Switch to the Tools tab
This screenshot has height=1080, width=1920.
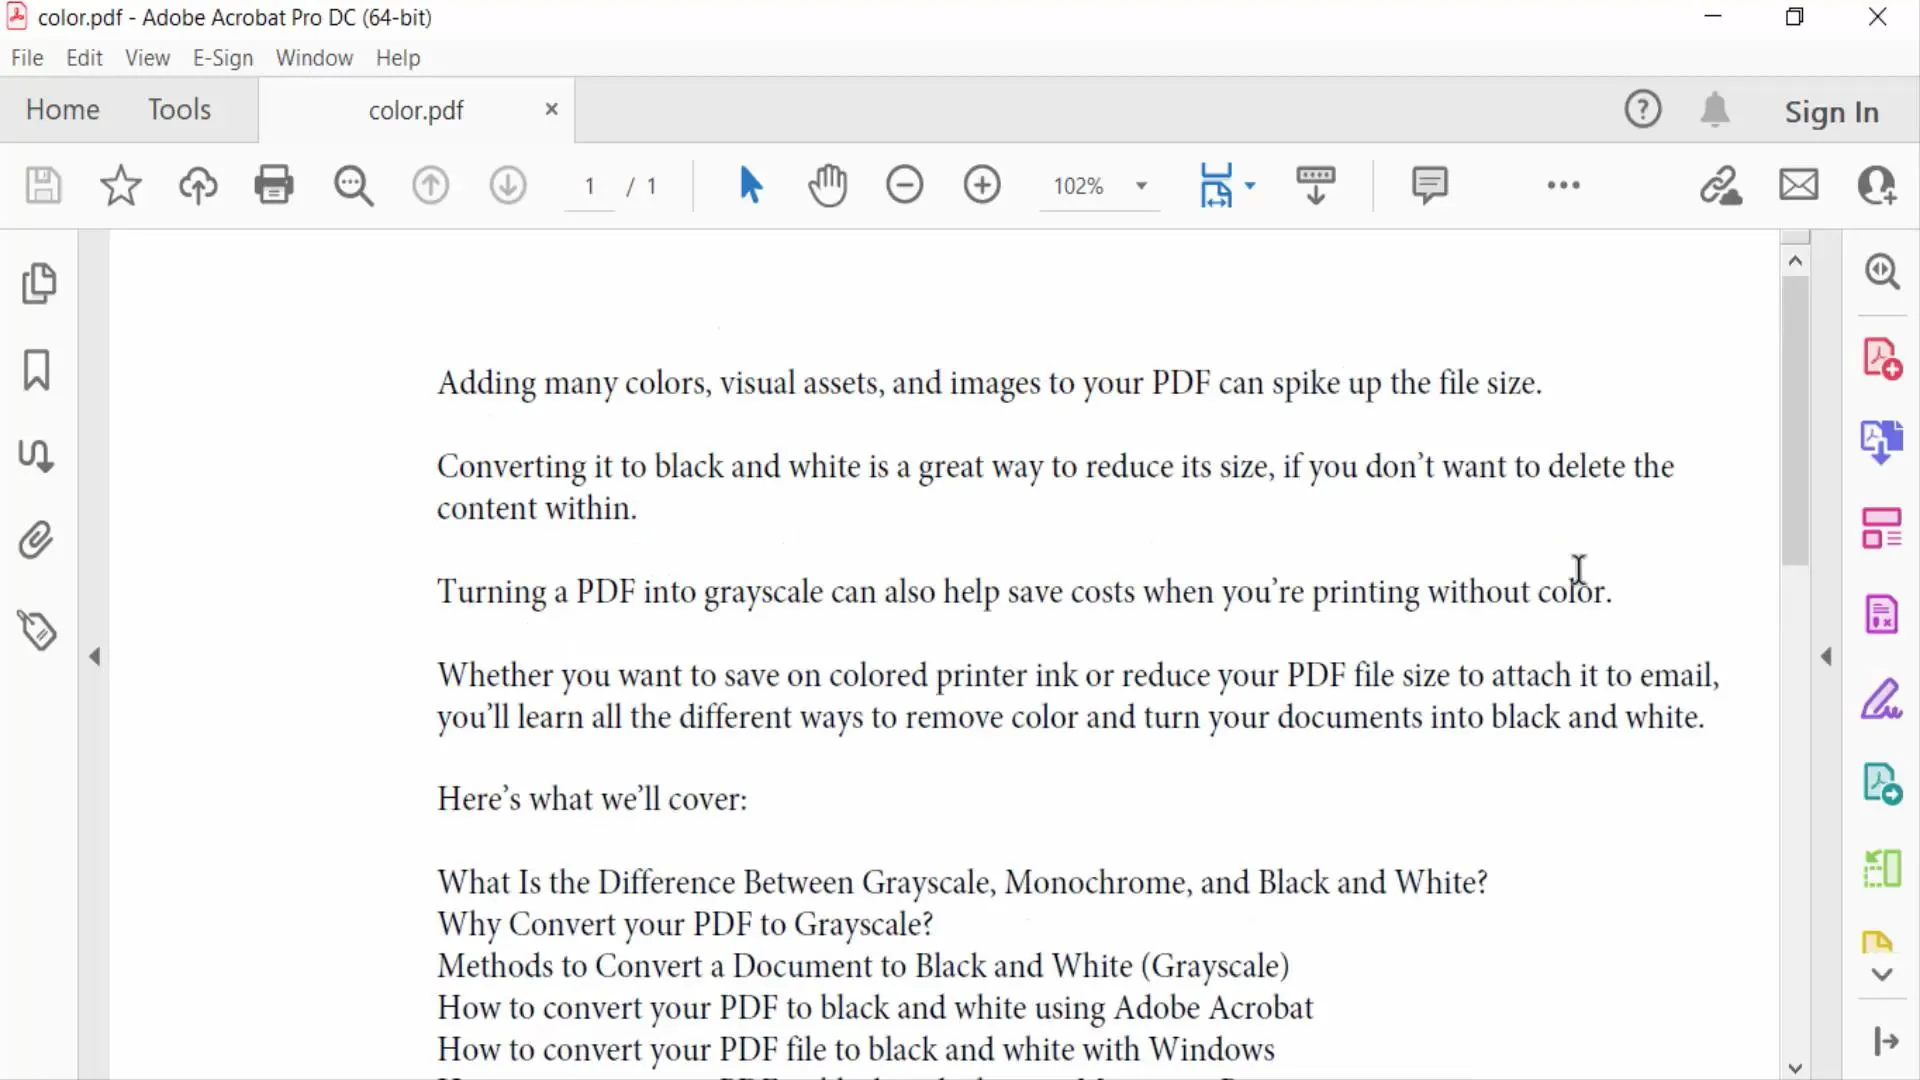(179, 109)
